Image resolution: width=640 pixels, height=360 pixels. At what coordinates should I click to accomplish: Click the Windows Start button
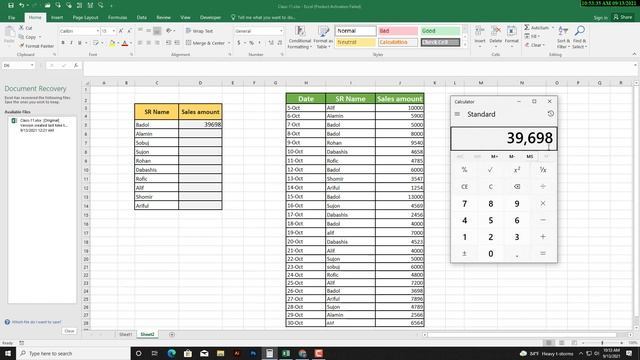[8, 353]
